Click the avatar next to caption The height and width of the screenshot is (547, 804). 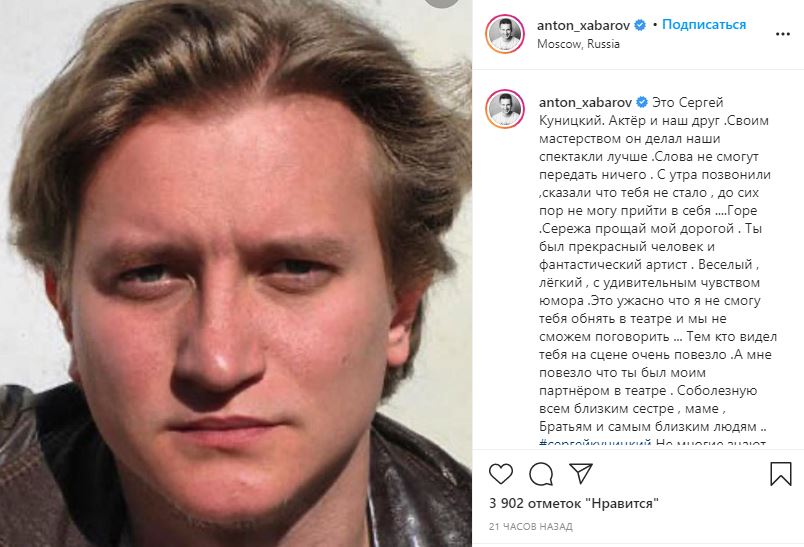(505, 109)
